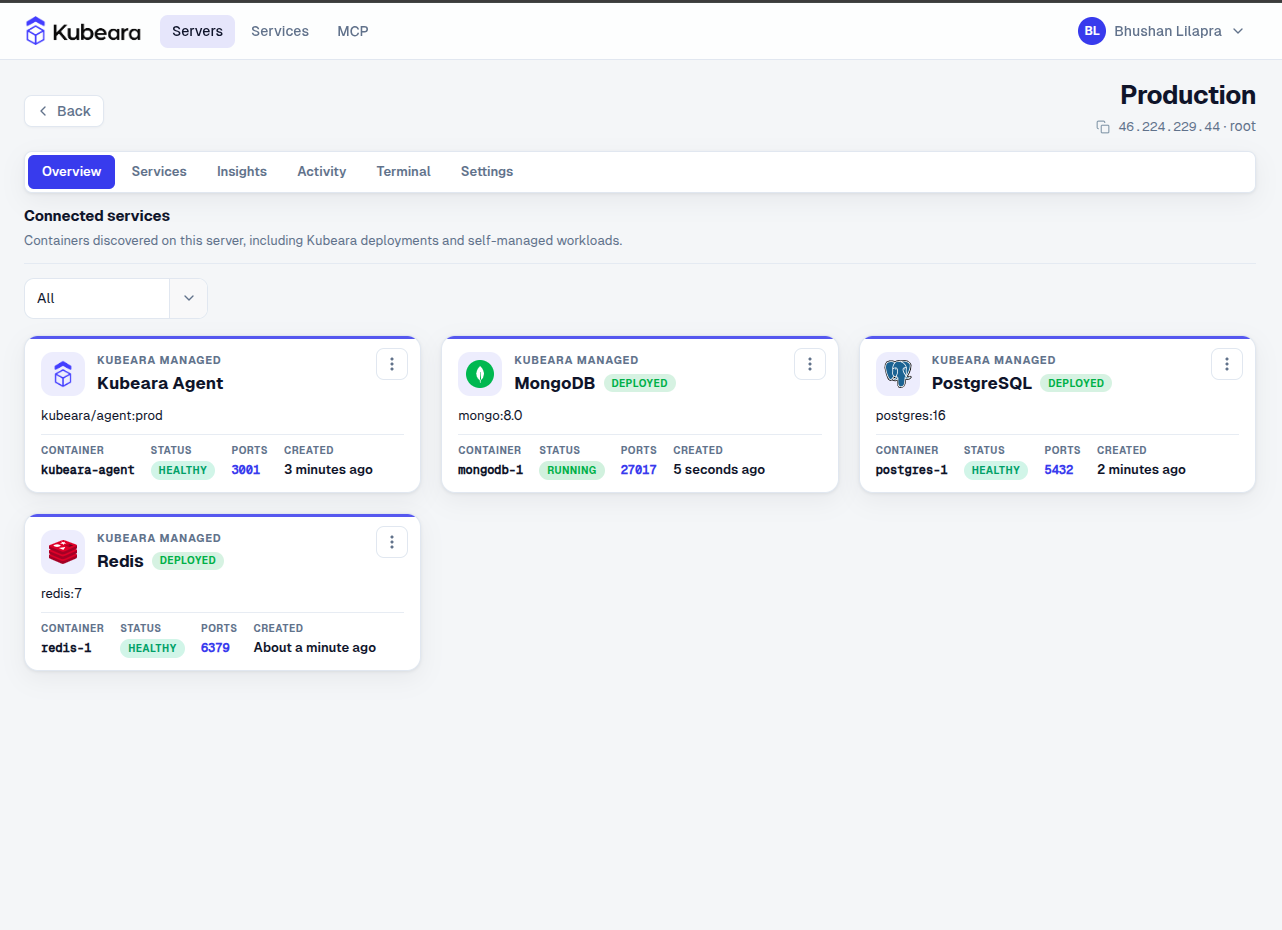The height and width of the screenshot is (930, 1282).
Task: Click the MongoDB card title
Action: tap(555, 383)
